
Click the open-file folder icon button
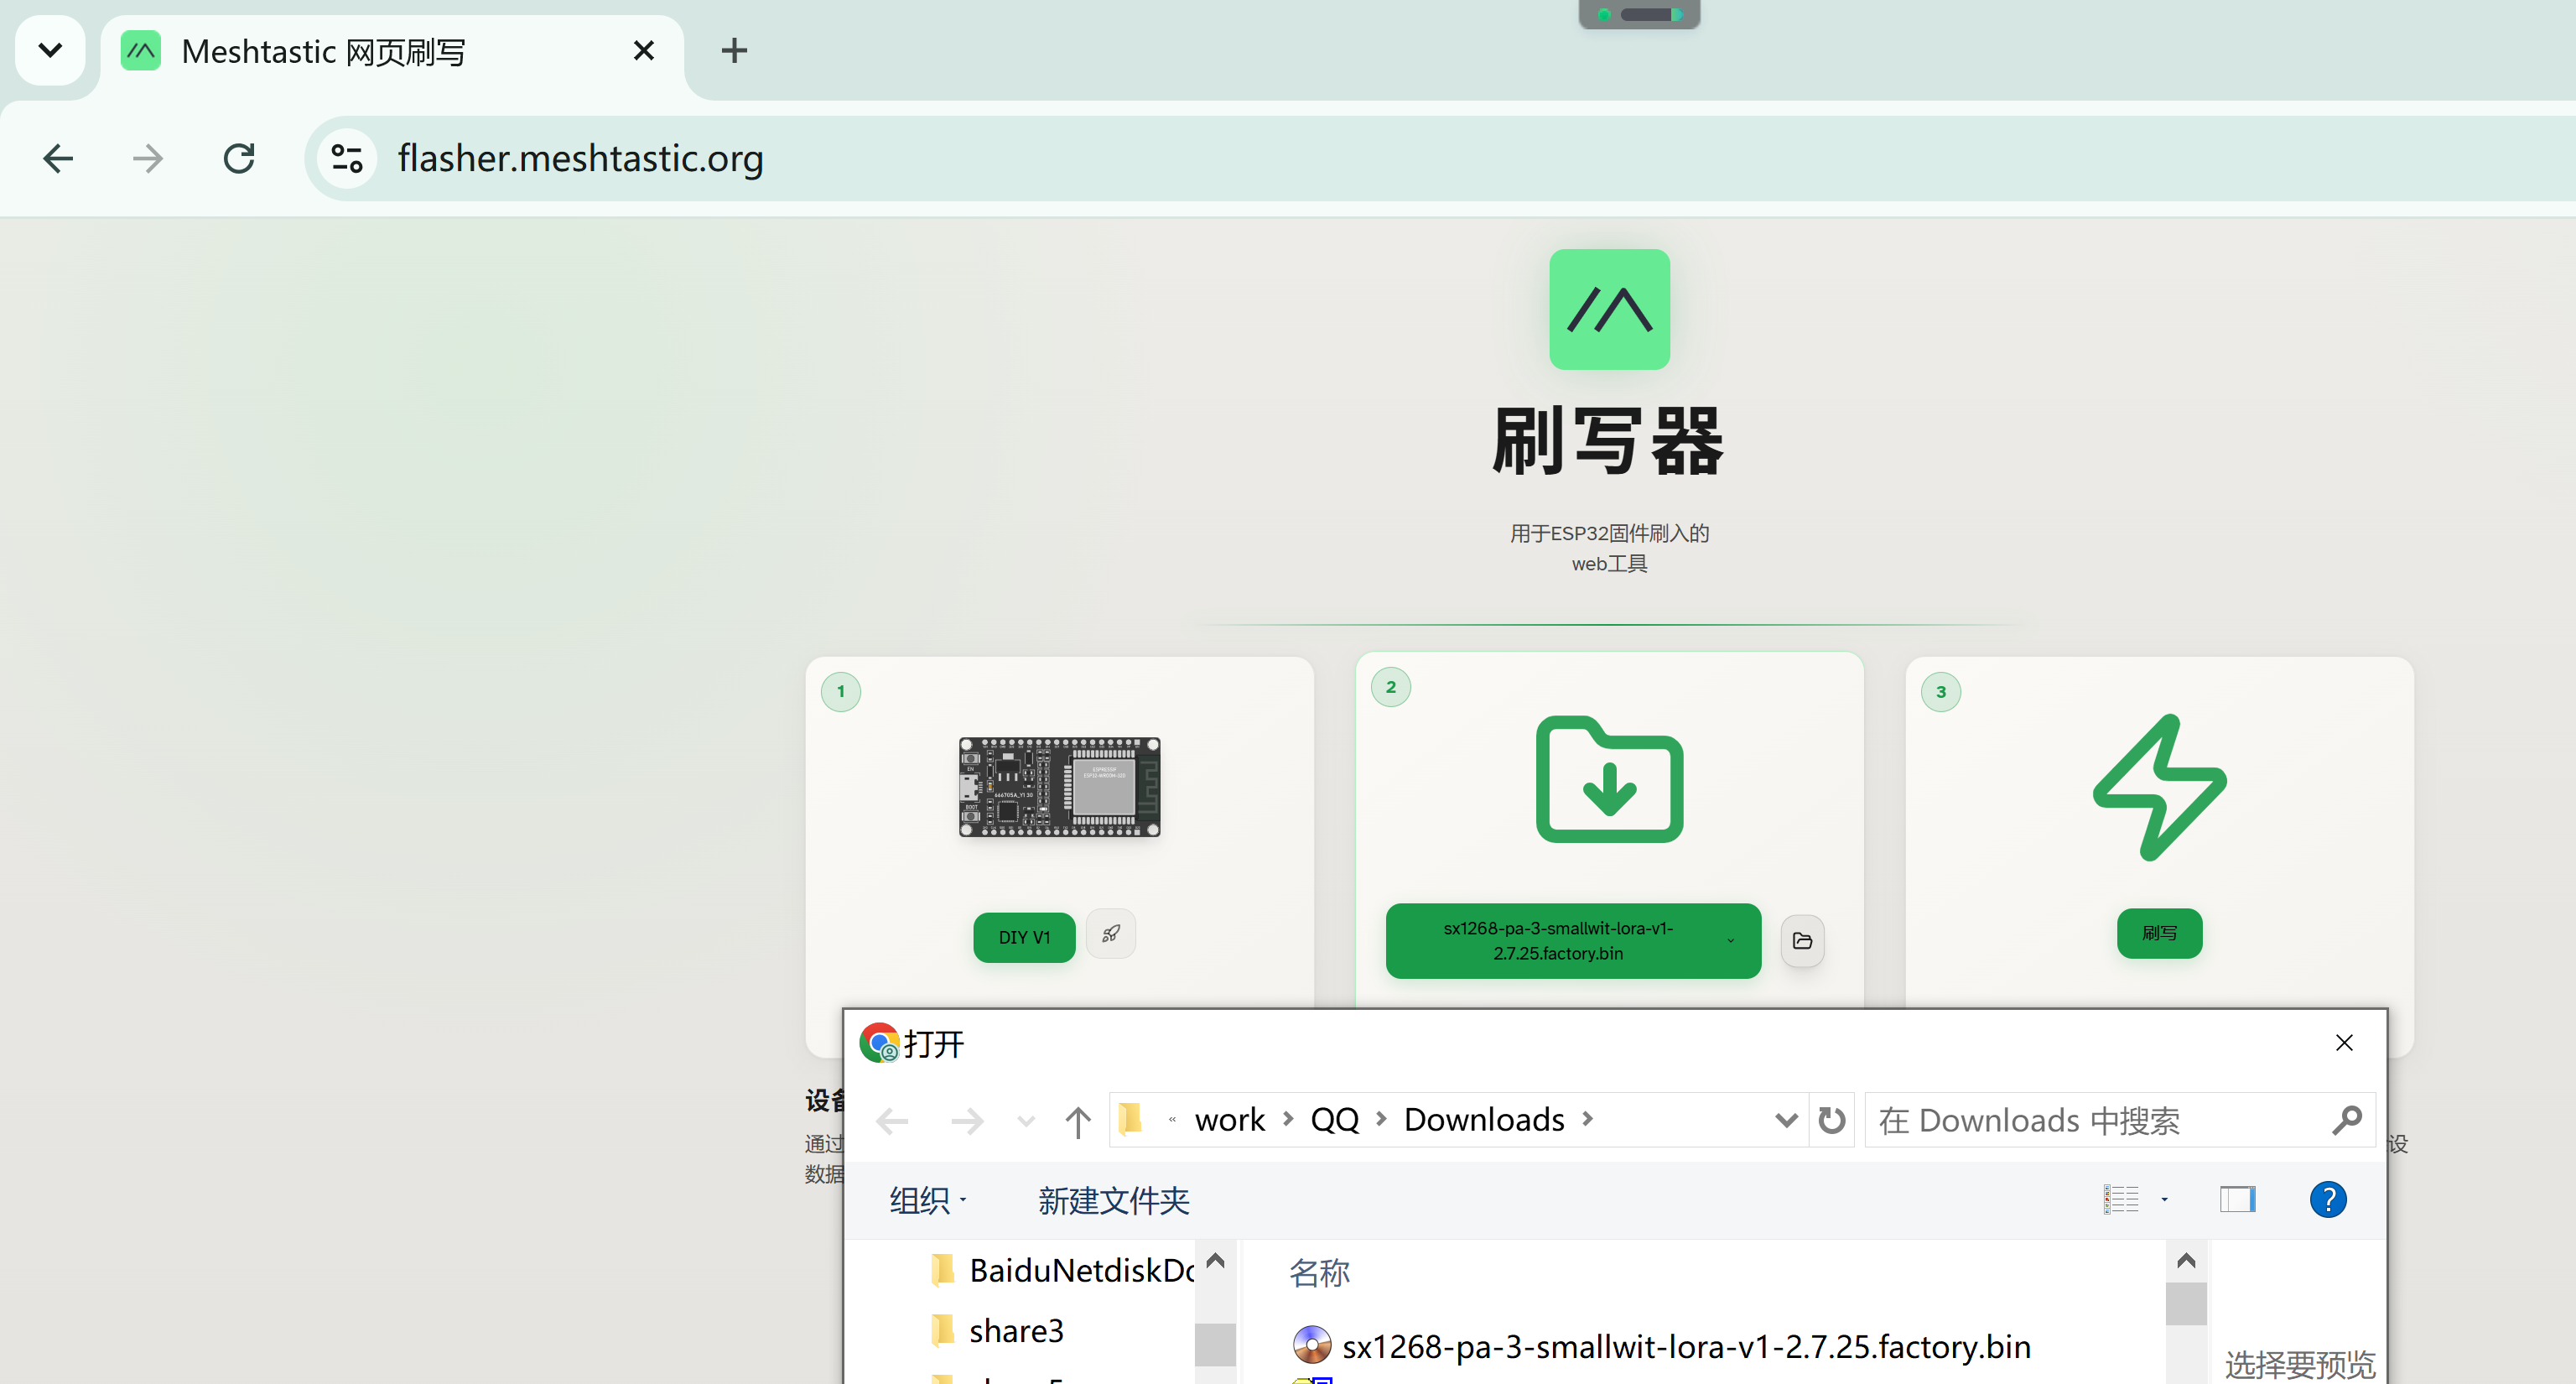pos(1802,940)
